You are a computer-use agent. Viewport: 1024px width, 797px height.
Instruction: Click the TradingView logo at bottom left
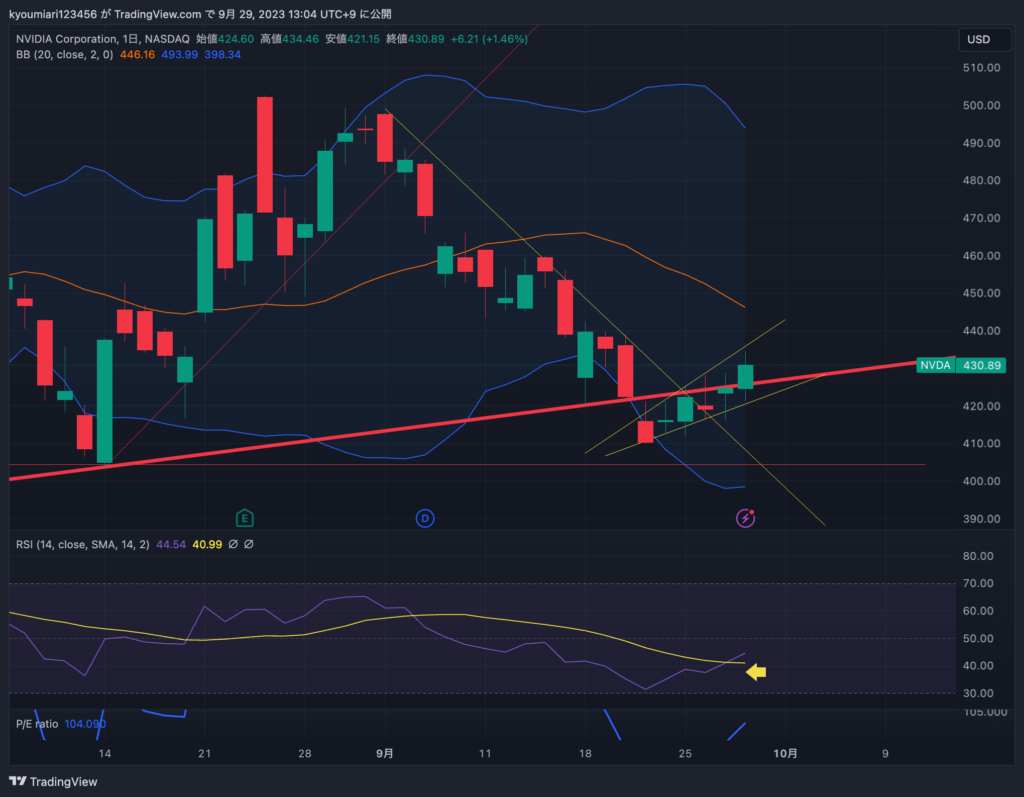click(x=53, y=781)
